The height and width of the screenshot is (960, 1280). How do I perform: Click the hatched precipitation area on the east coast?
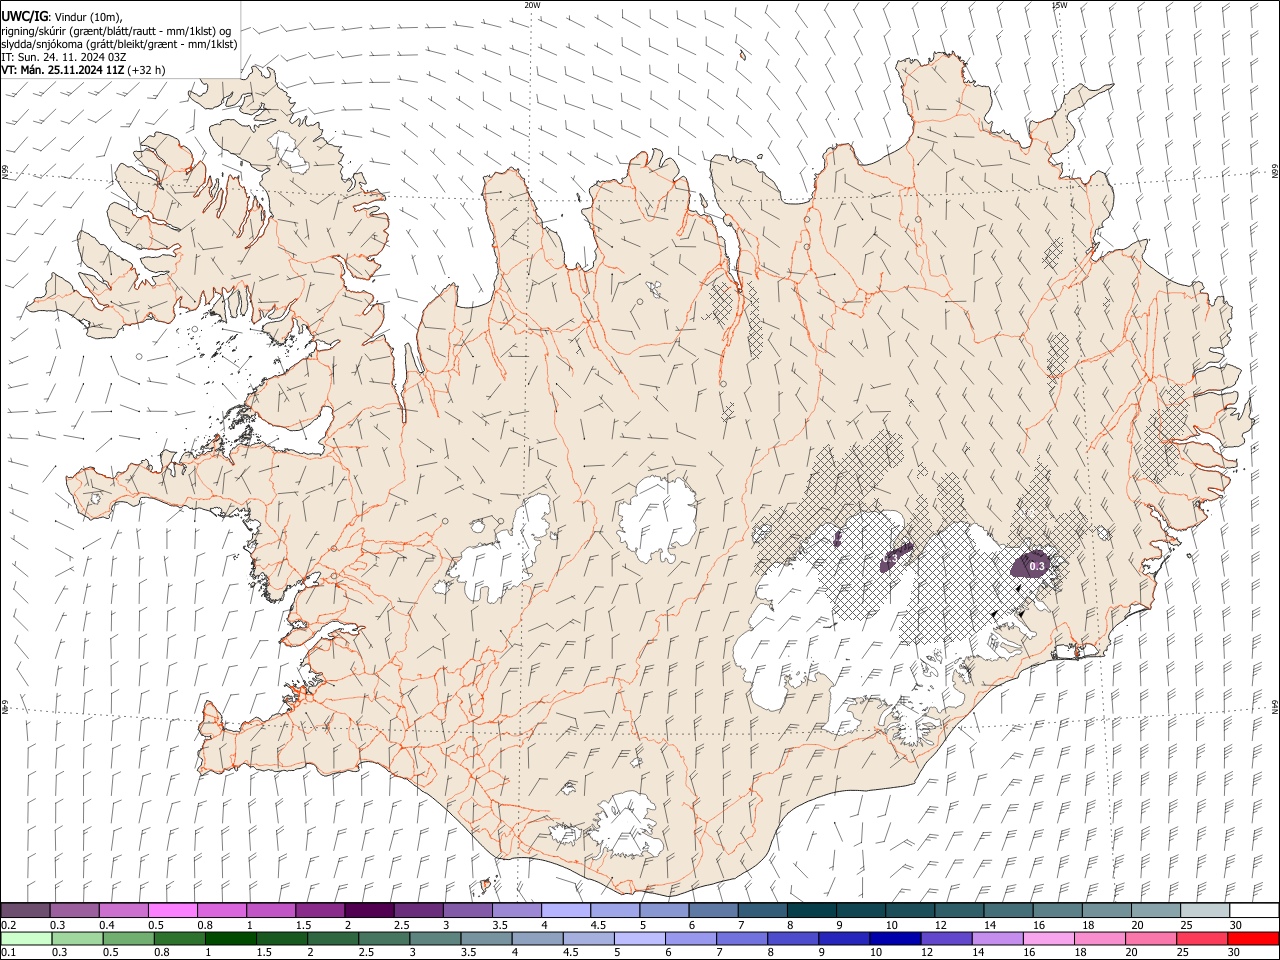tap(1167, 433)
